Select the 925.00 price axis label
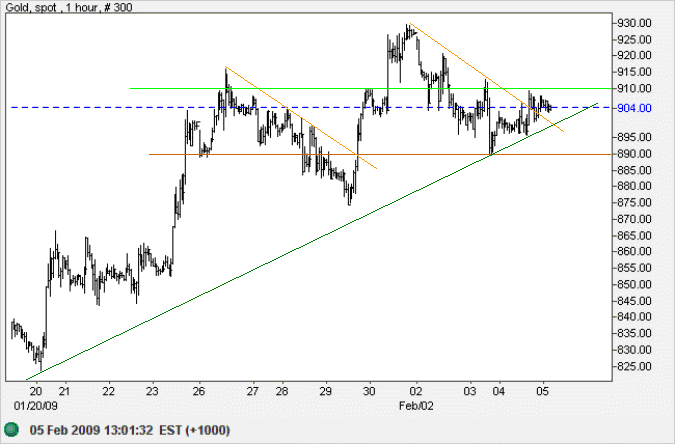 pyautogui.click(x=634, y=40)
